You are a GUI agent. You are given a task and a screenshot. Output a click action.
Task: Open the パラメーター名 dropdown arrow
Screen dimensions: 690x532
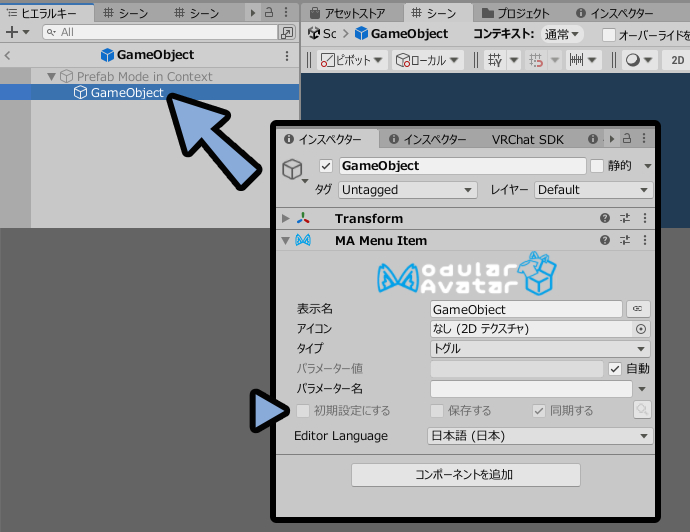(x=642, y=389)
